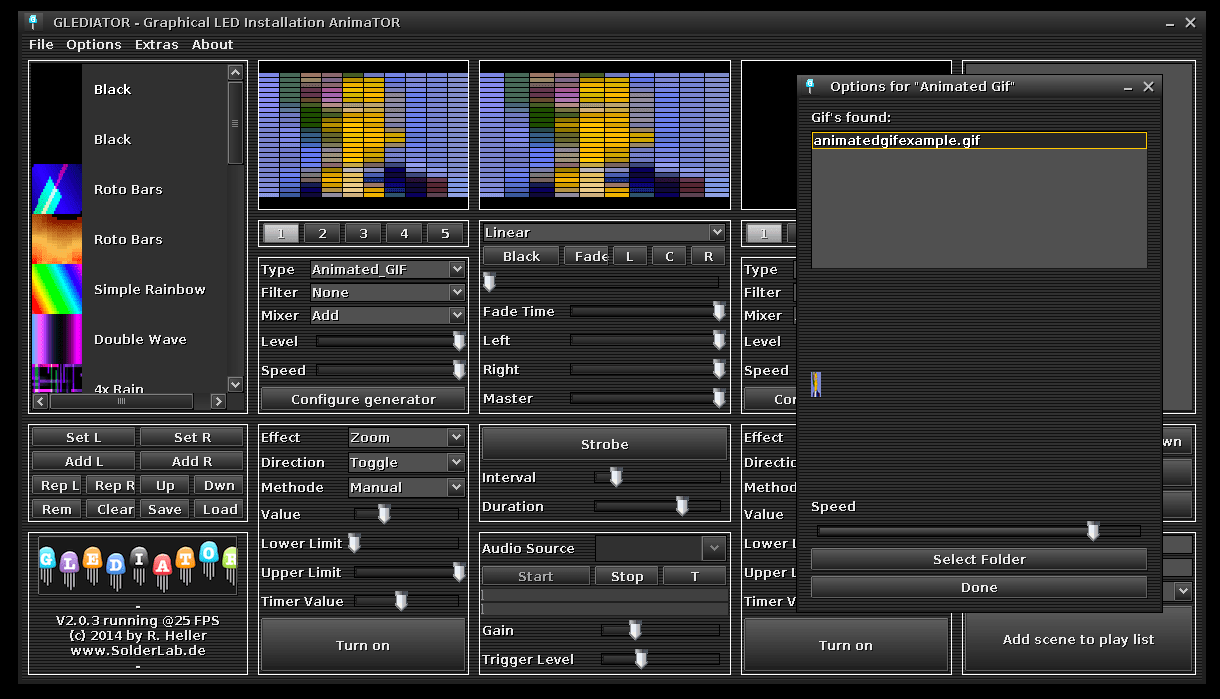Click the scene list scroll down arrow
The height and width of the screenshot is (699, 1220).
235,384
